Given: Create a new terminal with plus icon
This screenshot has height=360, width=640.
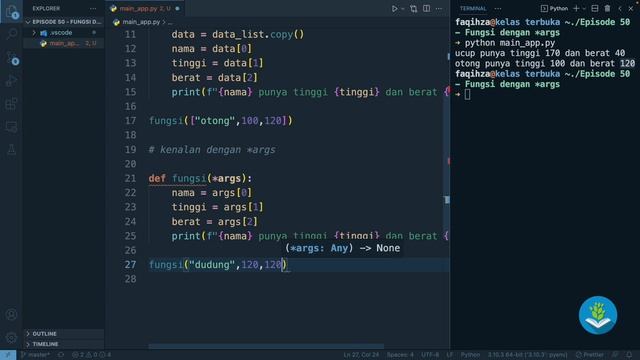Looking at the screenshot, I should [576, 9].
